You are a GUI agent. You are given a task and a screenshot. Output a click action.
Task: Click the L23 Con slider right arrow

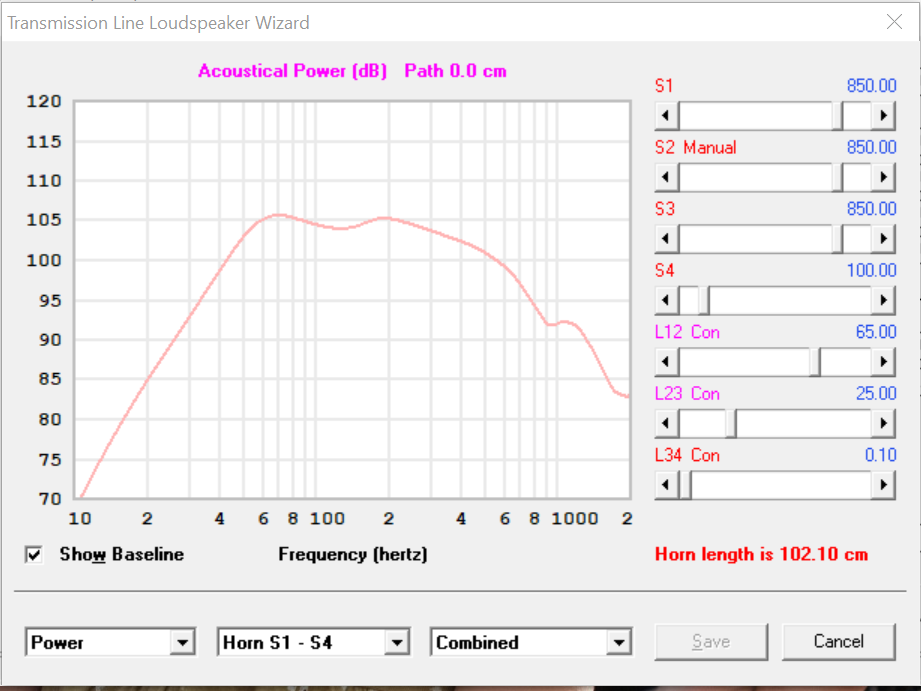coord(883,424)
